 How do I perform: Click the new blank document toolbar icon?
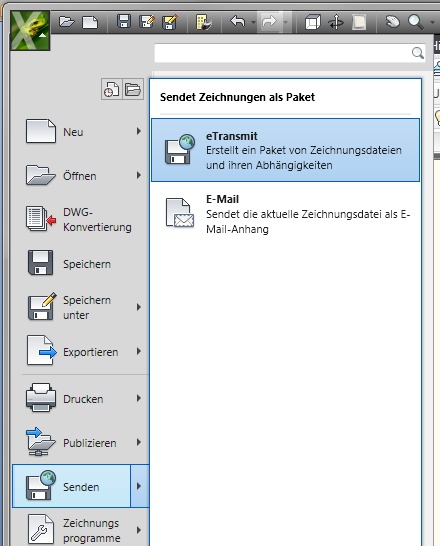(x=90, y=22)
